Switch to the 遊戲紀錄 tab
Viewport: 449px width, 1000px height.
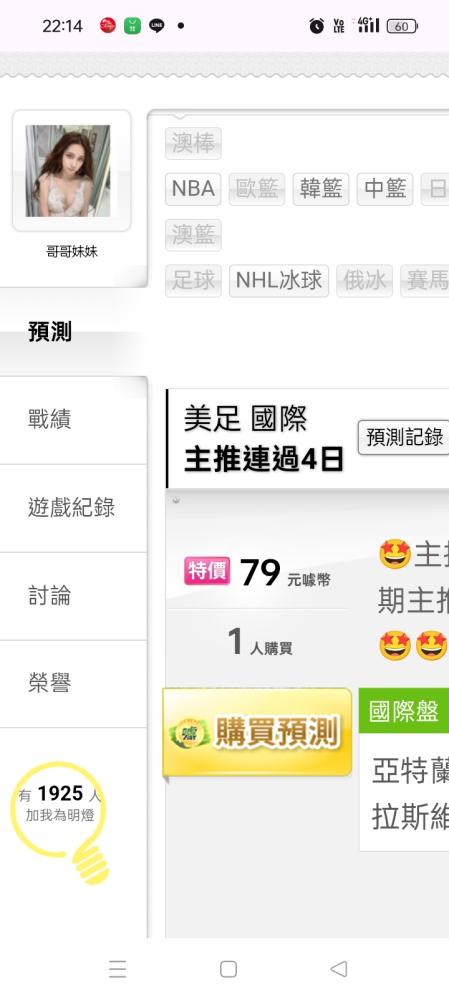click(73, 508)
